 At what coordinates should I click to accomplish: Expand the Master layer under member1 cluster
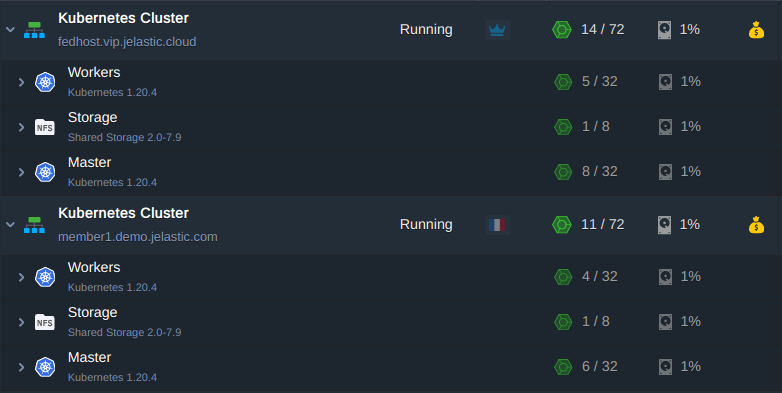pyautogui.click(x=21, y=368)
